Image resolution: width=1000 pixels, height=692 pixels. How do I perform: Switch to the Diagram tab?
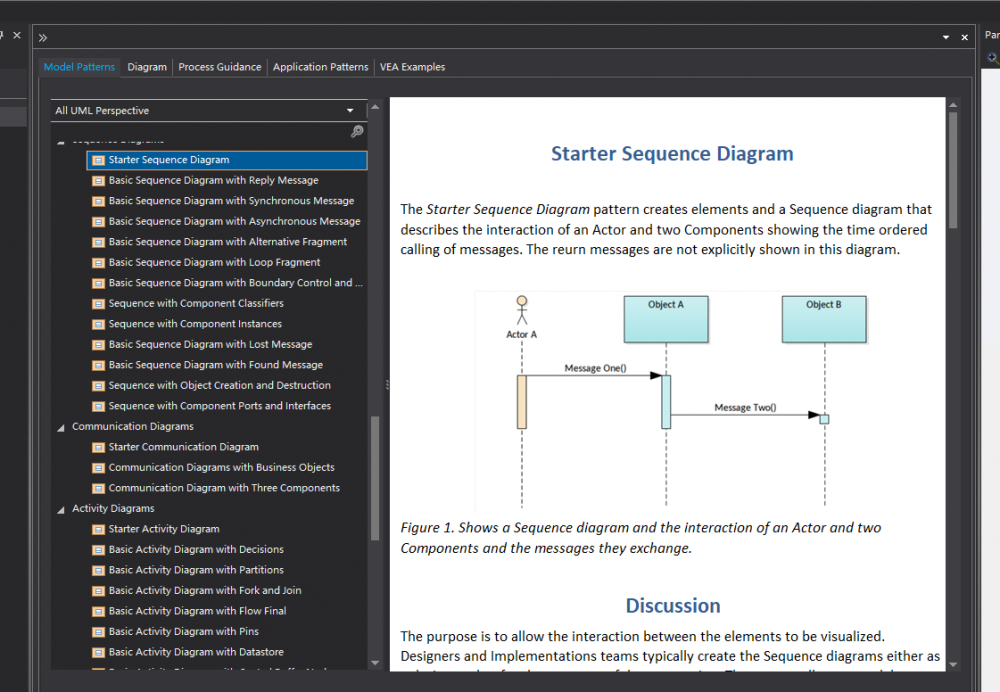pos(146,67)
